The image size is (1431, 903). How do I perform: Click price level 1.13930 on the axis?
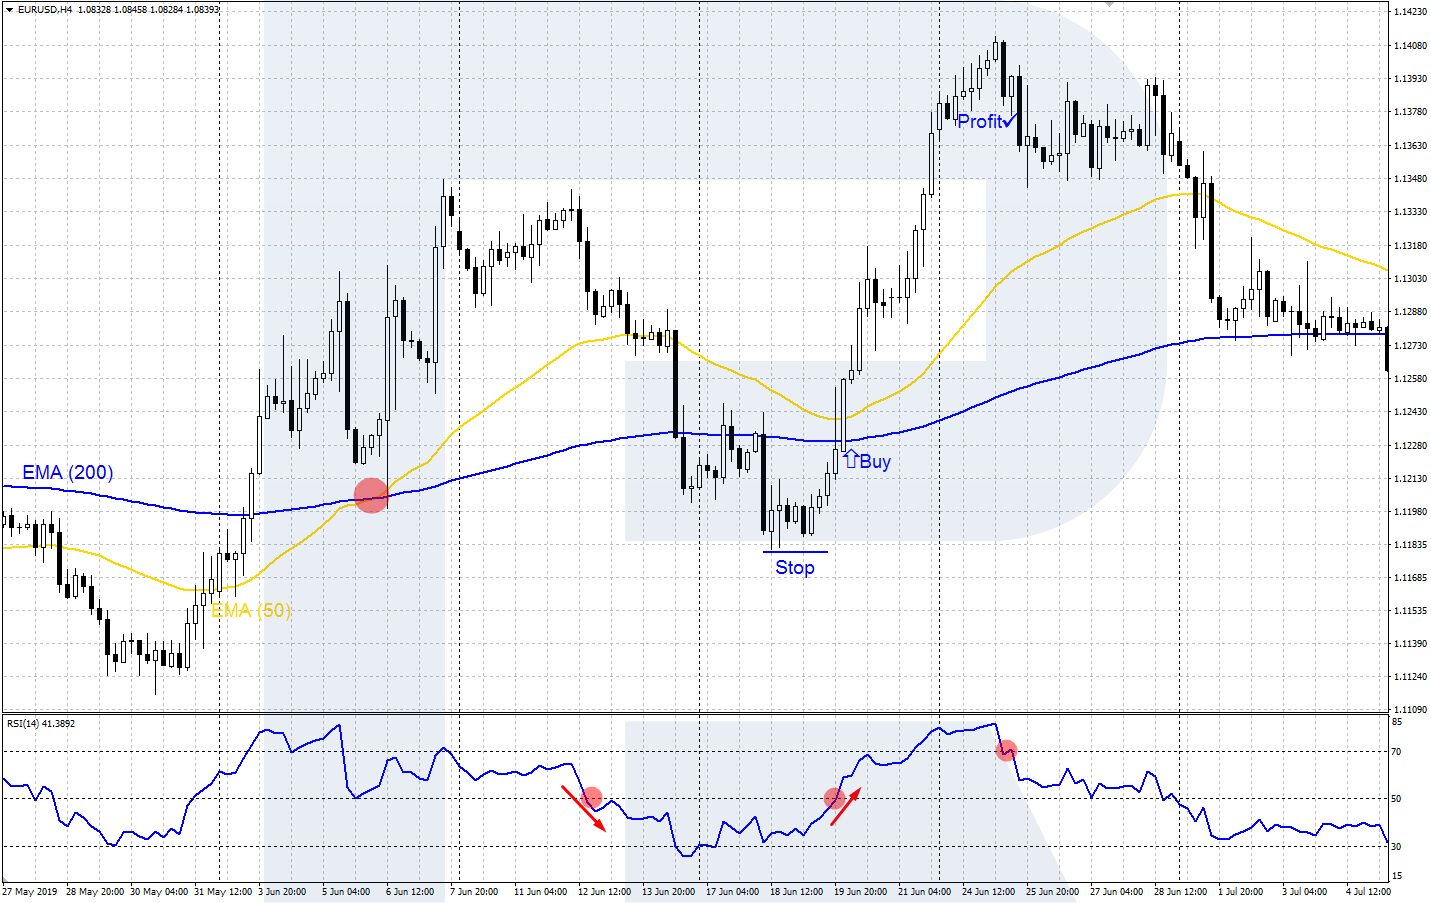1410,78
